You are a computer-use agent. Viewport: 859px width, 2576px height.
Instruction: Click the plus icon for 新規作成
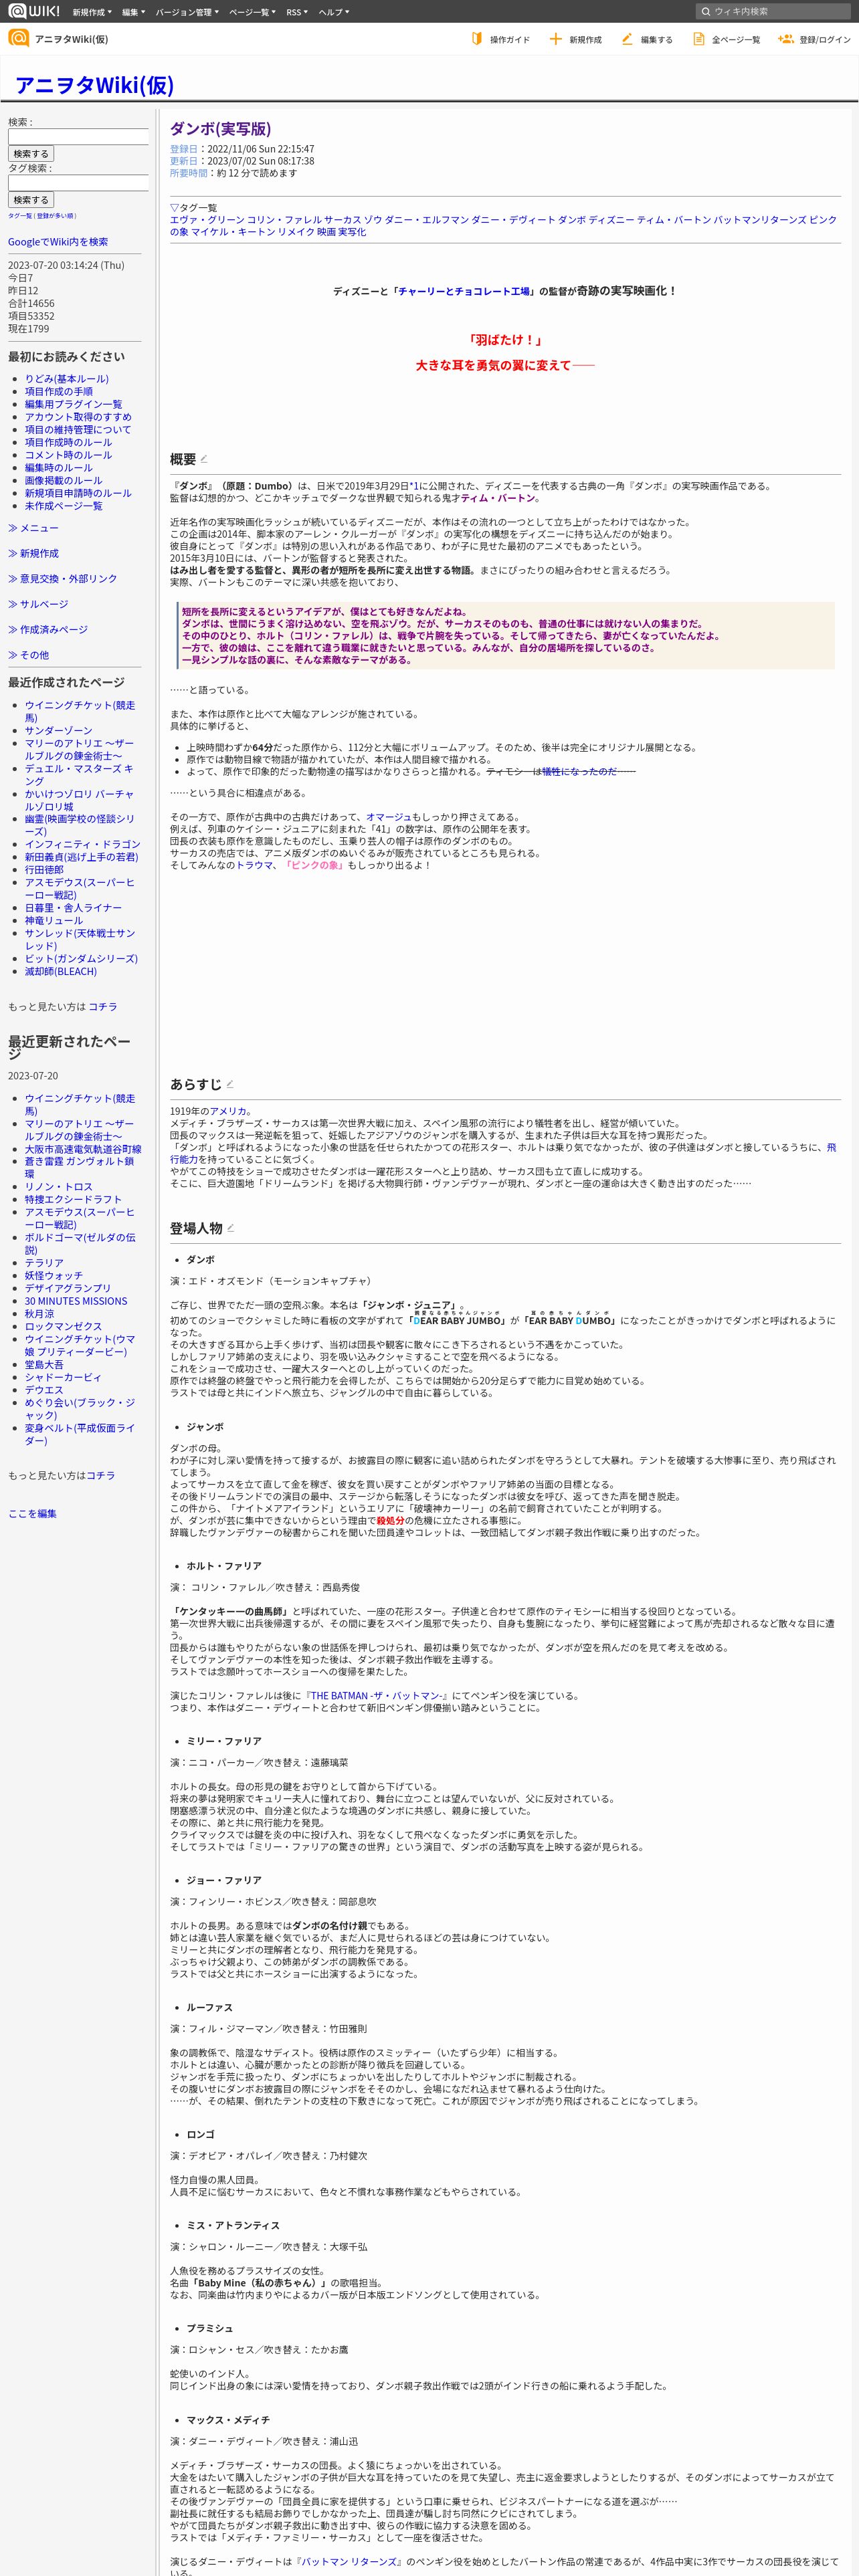pyautogui.click(x=556, y=39)
